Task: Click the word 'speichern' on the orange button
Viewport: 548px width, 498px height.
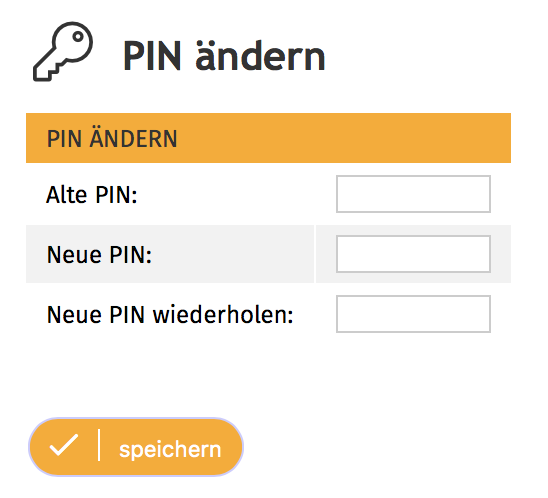Action: (x=170, y=450)
